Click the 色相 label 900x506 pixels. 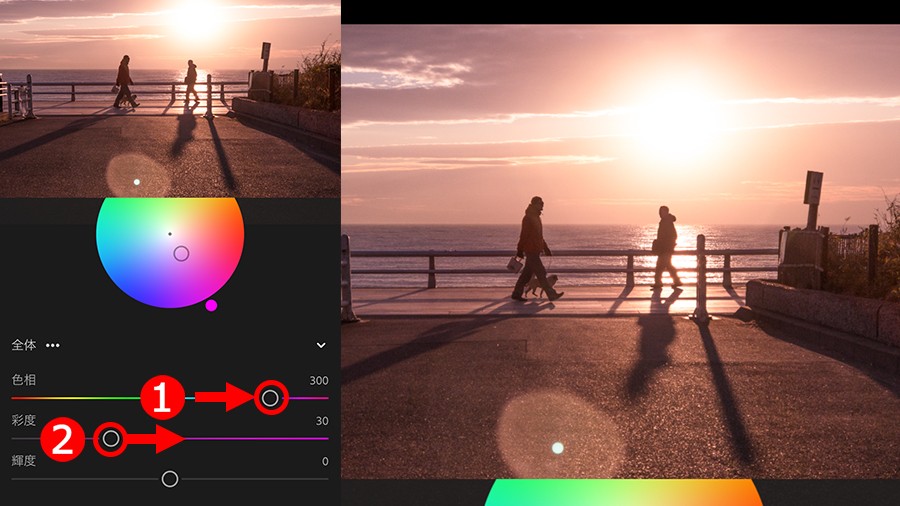(24, 380)
